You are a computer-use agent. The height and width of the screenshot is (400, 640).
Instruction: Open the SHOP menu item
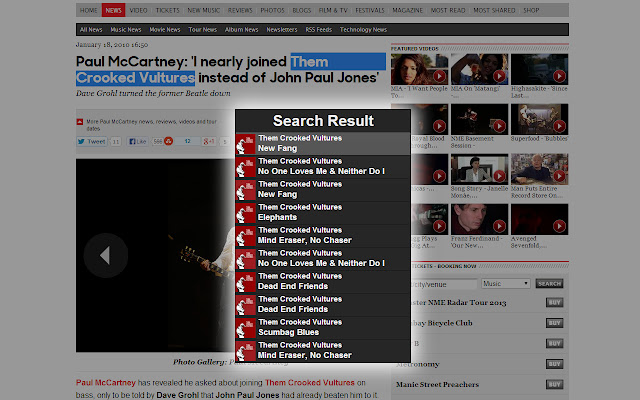[531, 10]
